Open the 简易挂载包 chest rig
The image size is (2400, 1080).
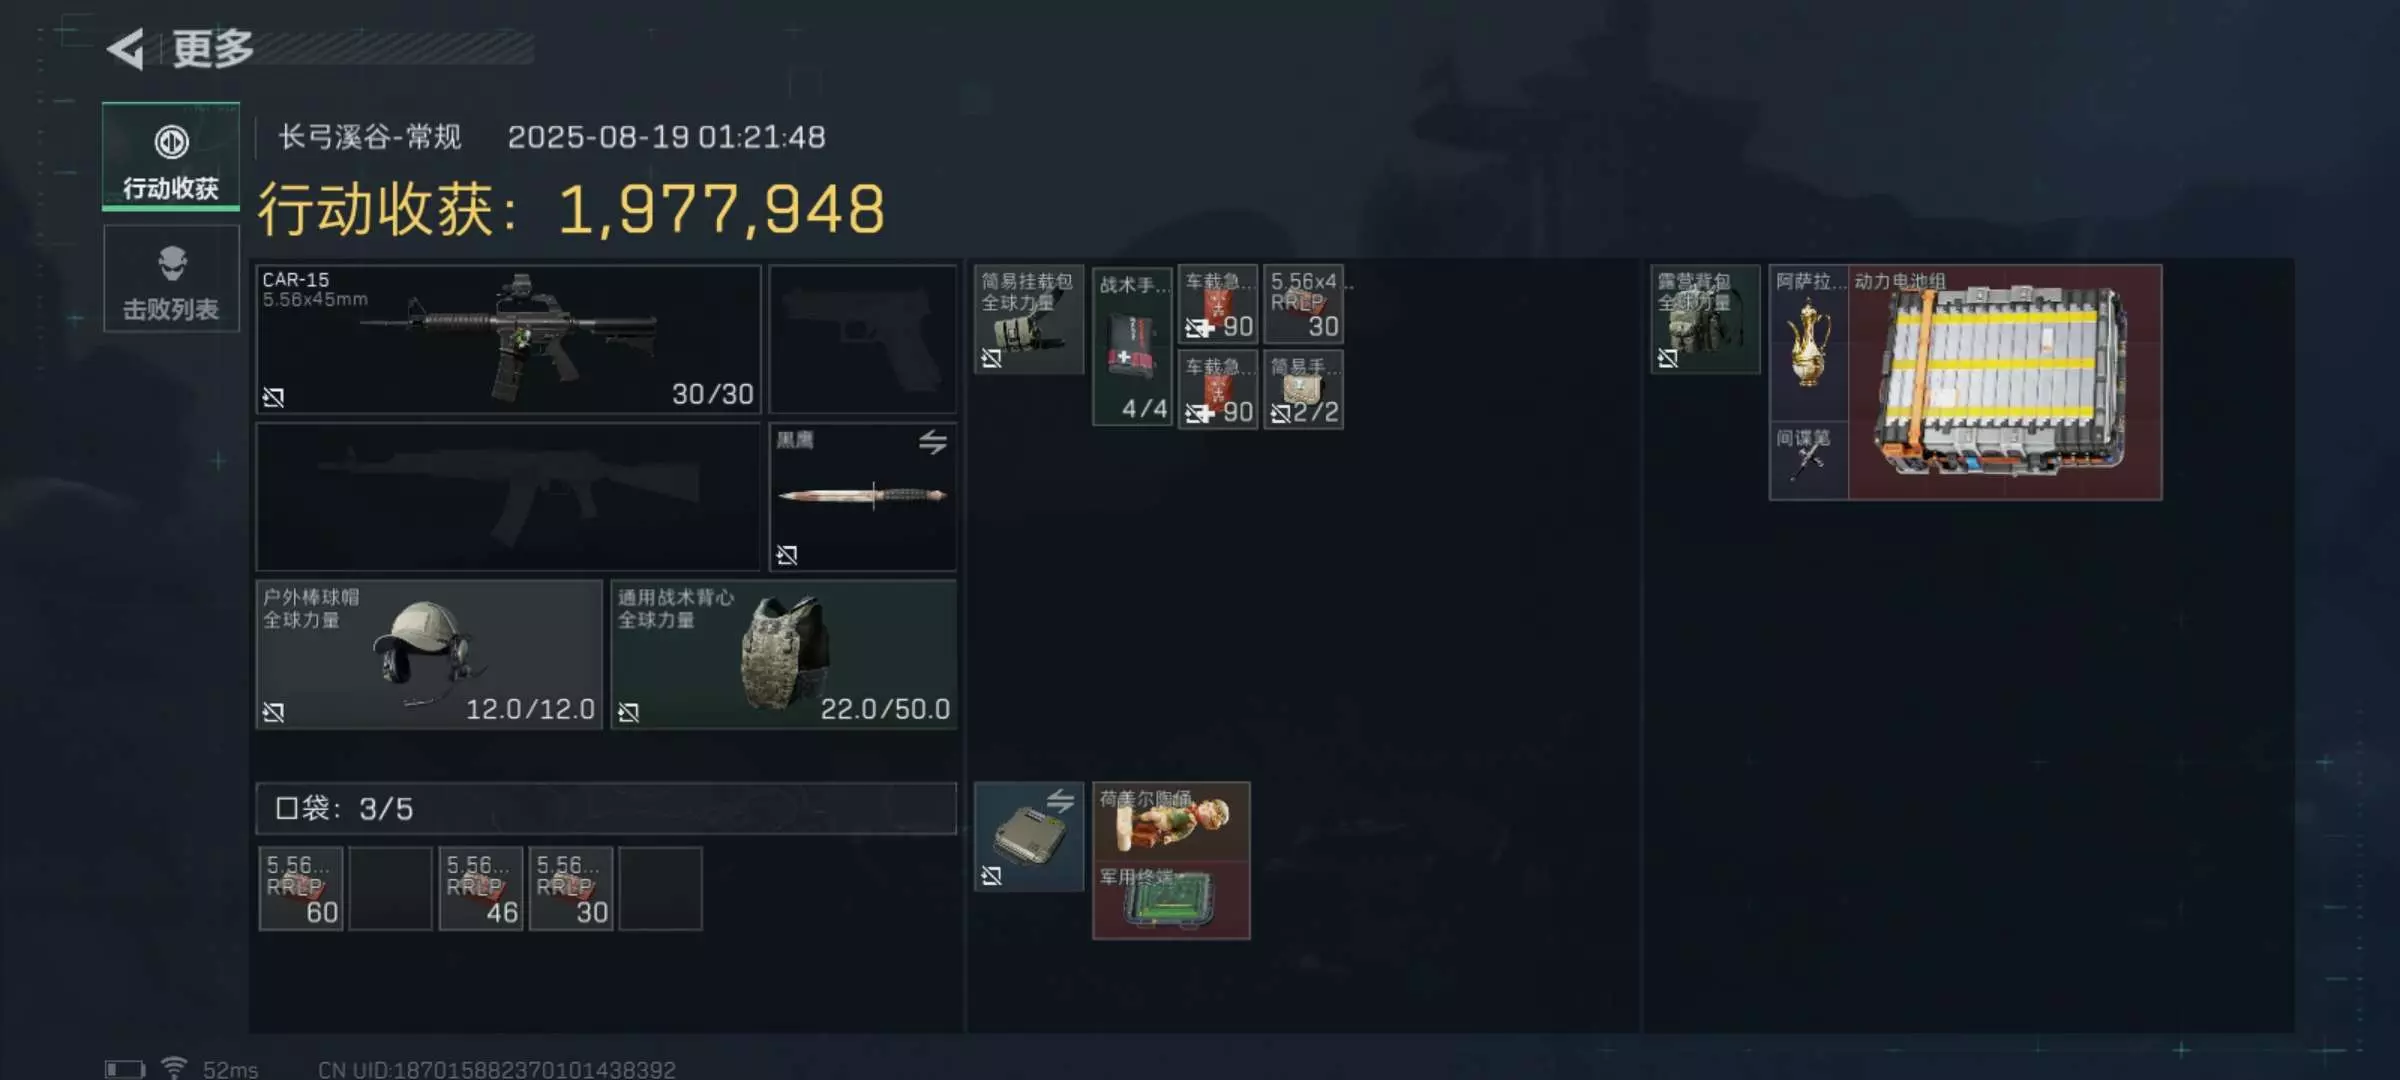pyautogui.click(x=1029, y=319)
